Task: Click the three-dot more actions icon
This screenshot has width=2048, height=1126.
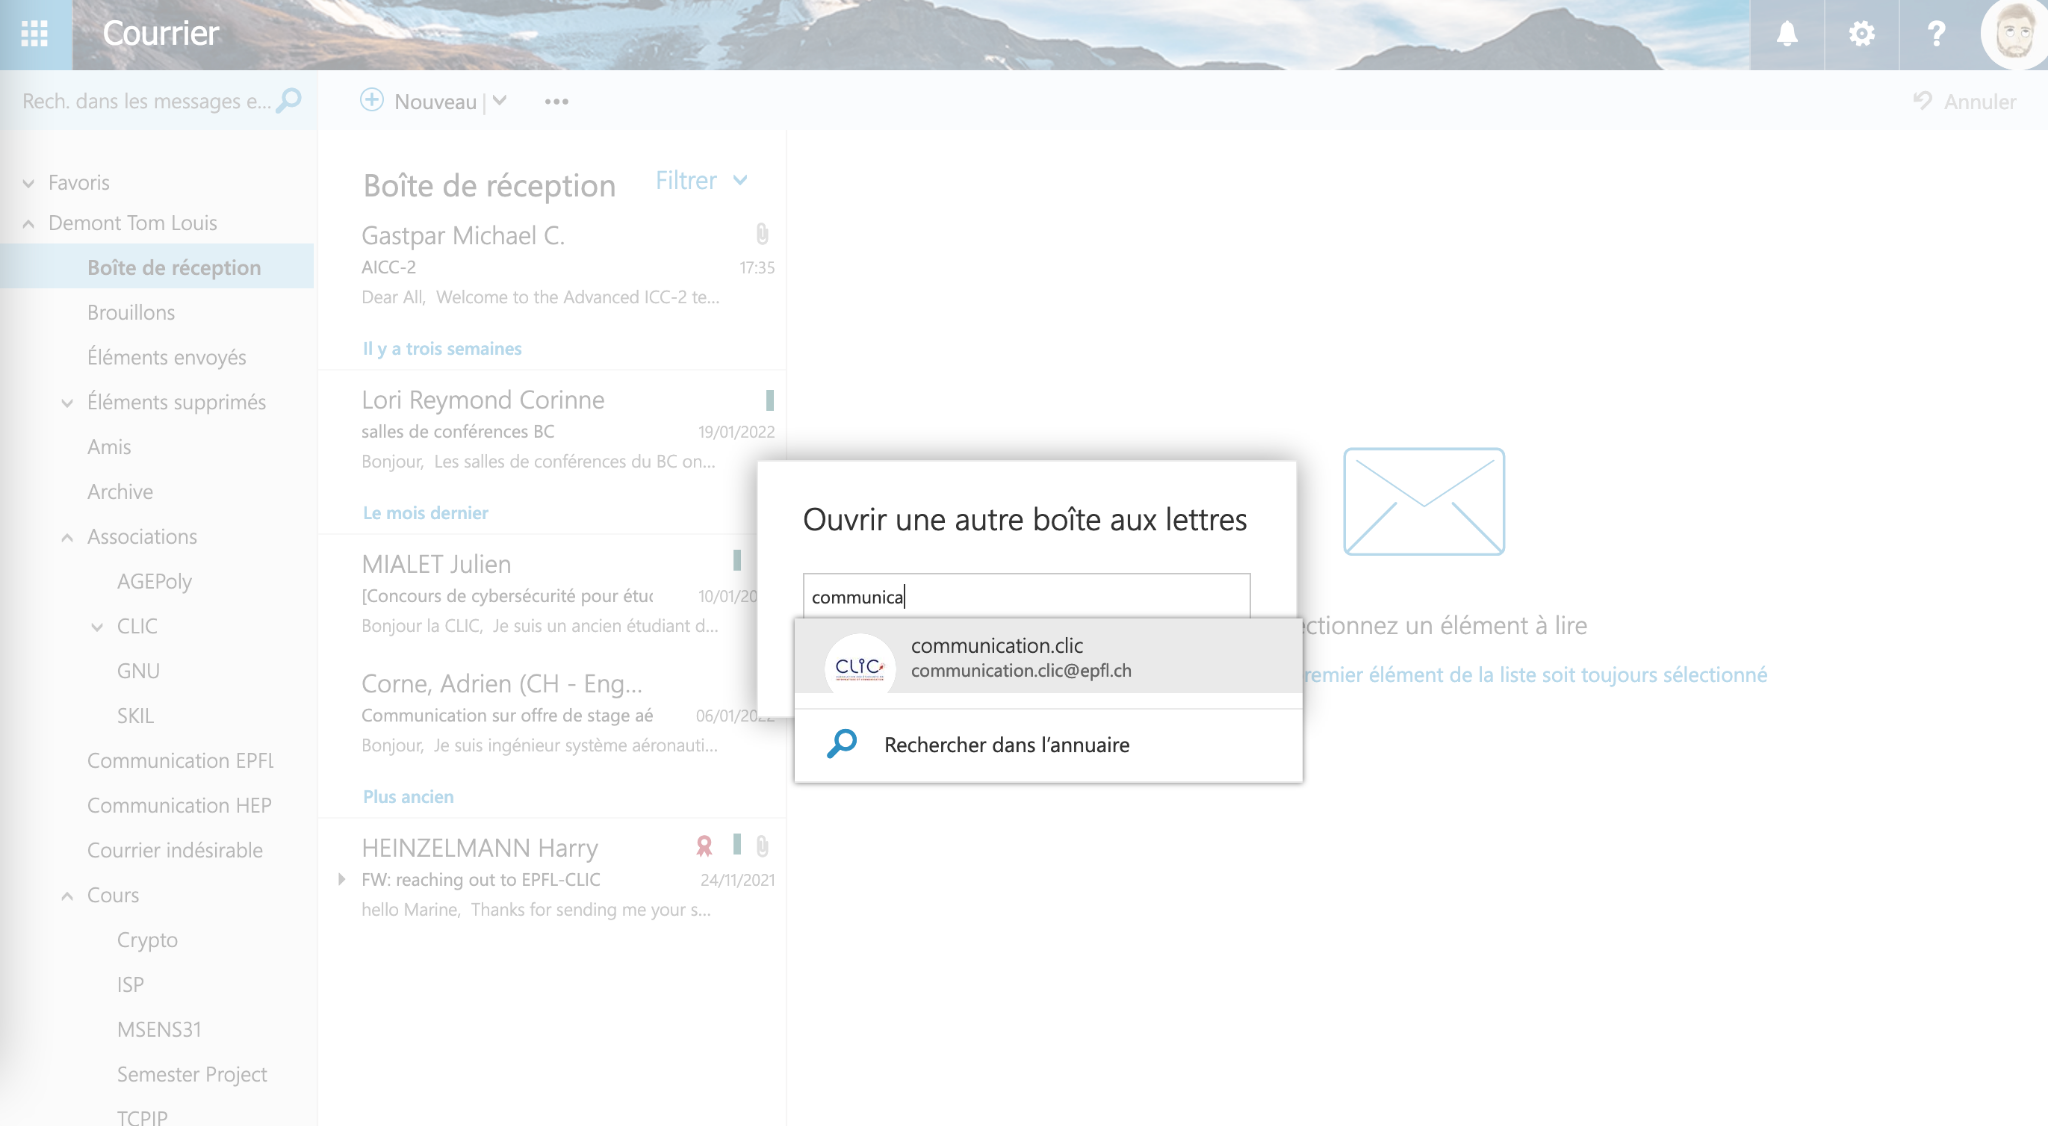Action: click(556, 101)
